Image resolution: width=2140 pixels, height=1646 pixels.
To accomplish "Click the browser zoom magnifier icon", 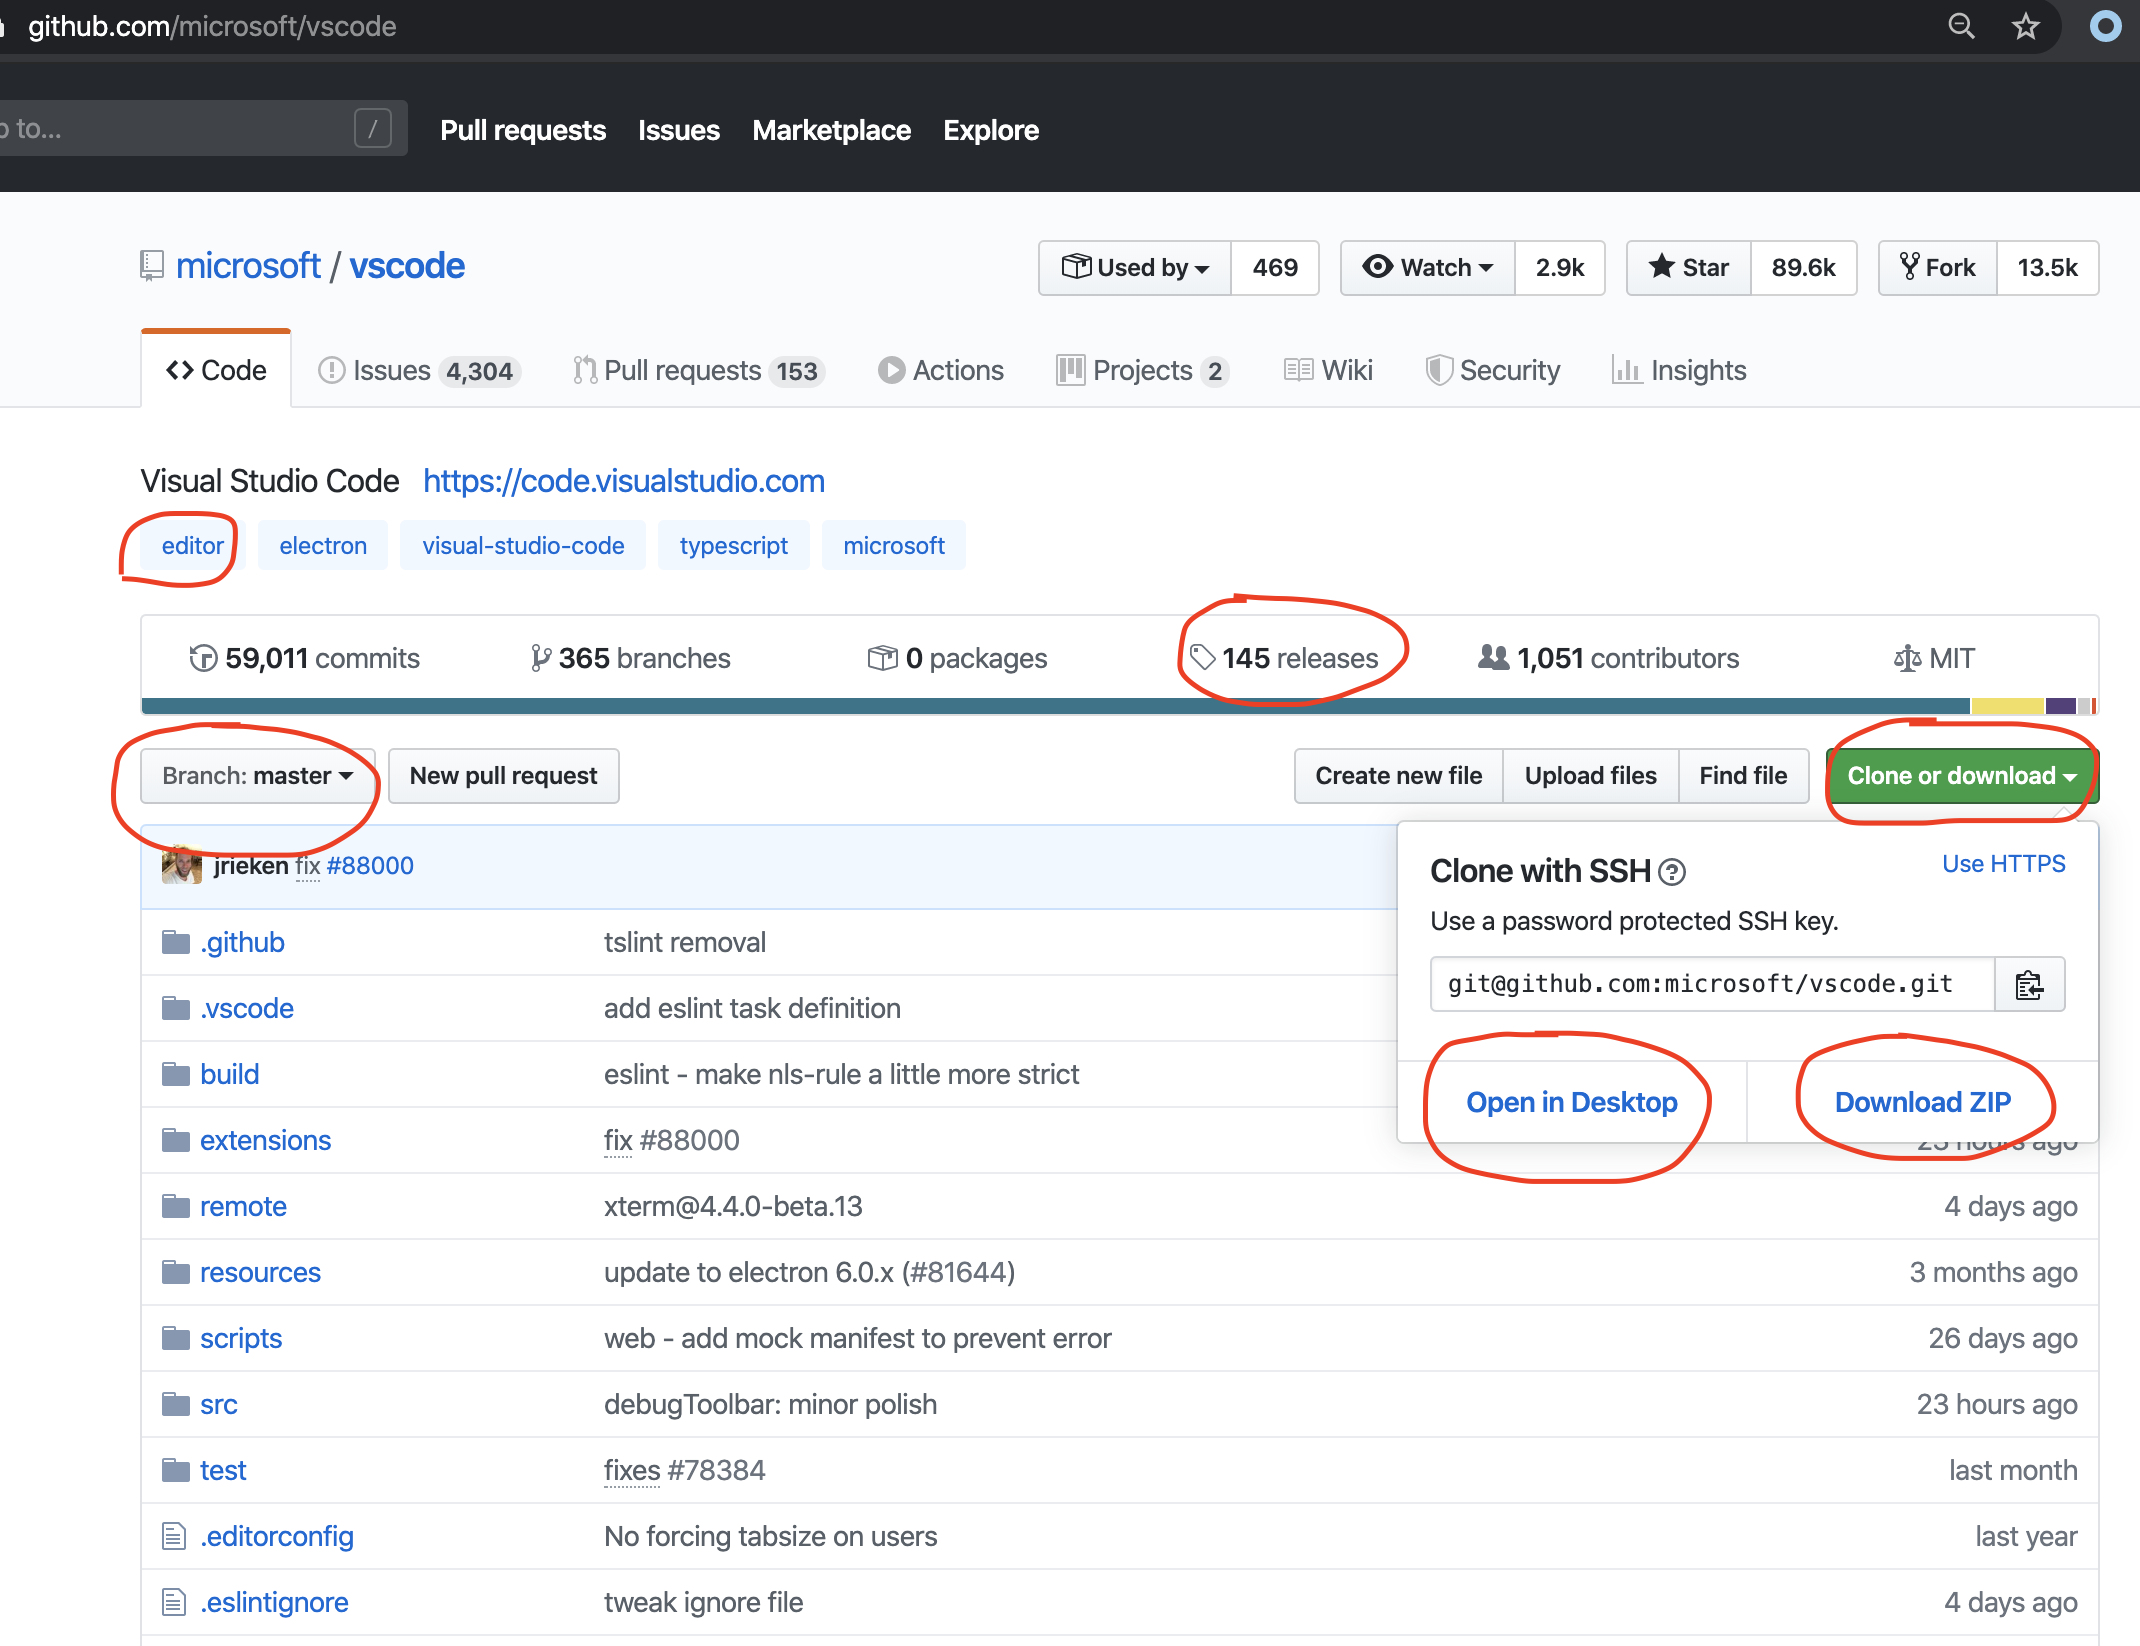I will coord(1961,26).
